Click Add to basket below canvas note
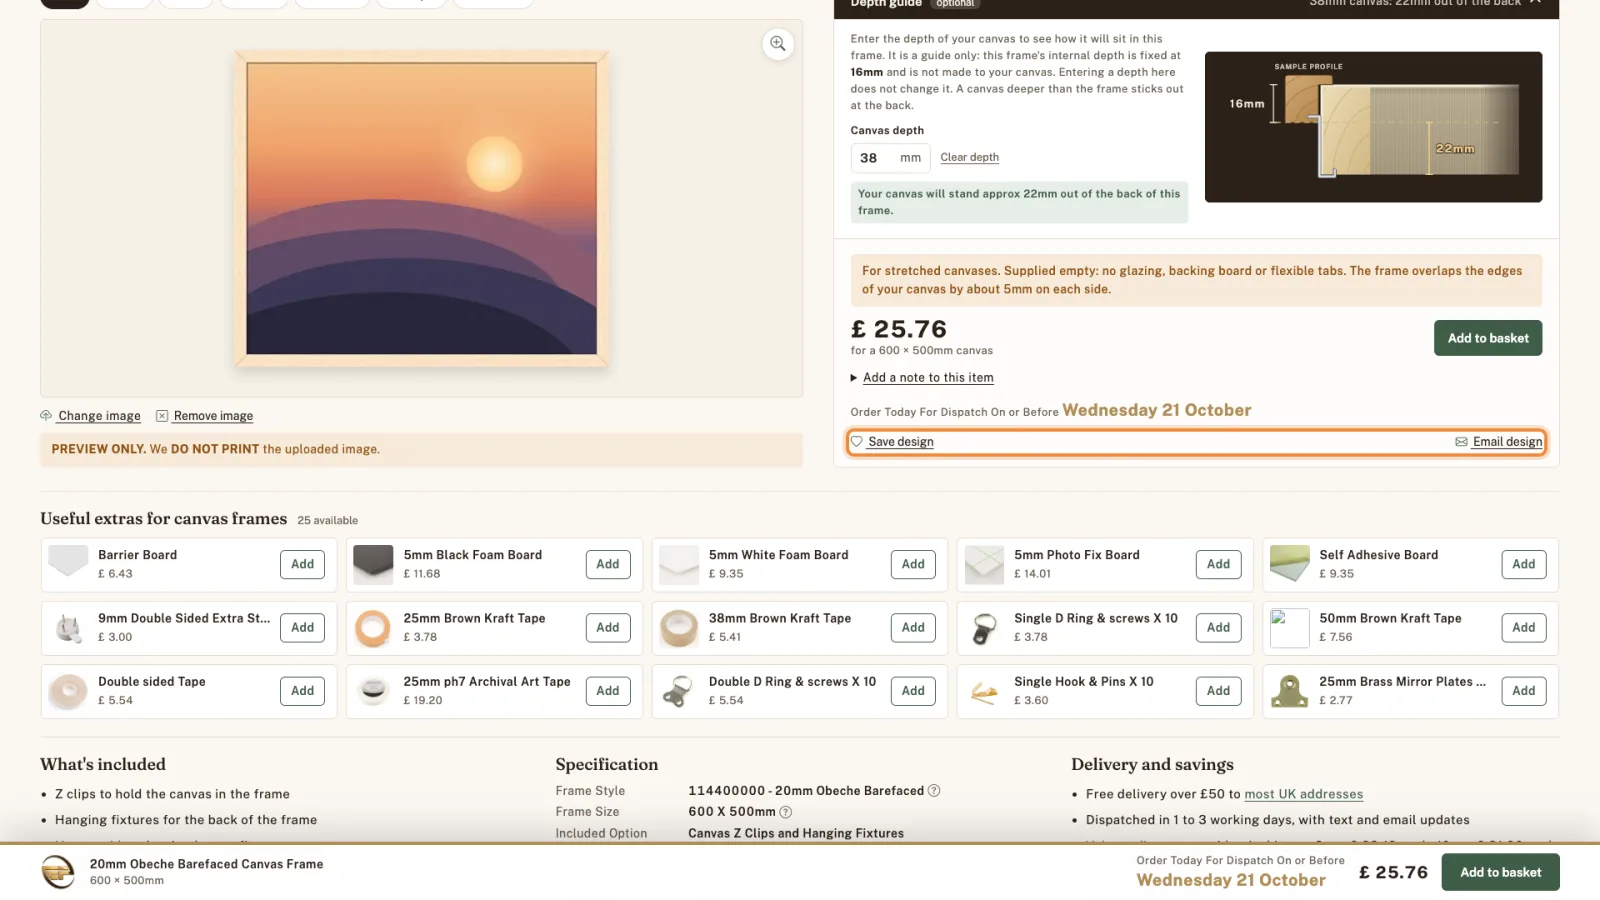The width and height of the screenshot is (1600, 900). click(x=1488, y=338)
